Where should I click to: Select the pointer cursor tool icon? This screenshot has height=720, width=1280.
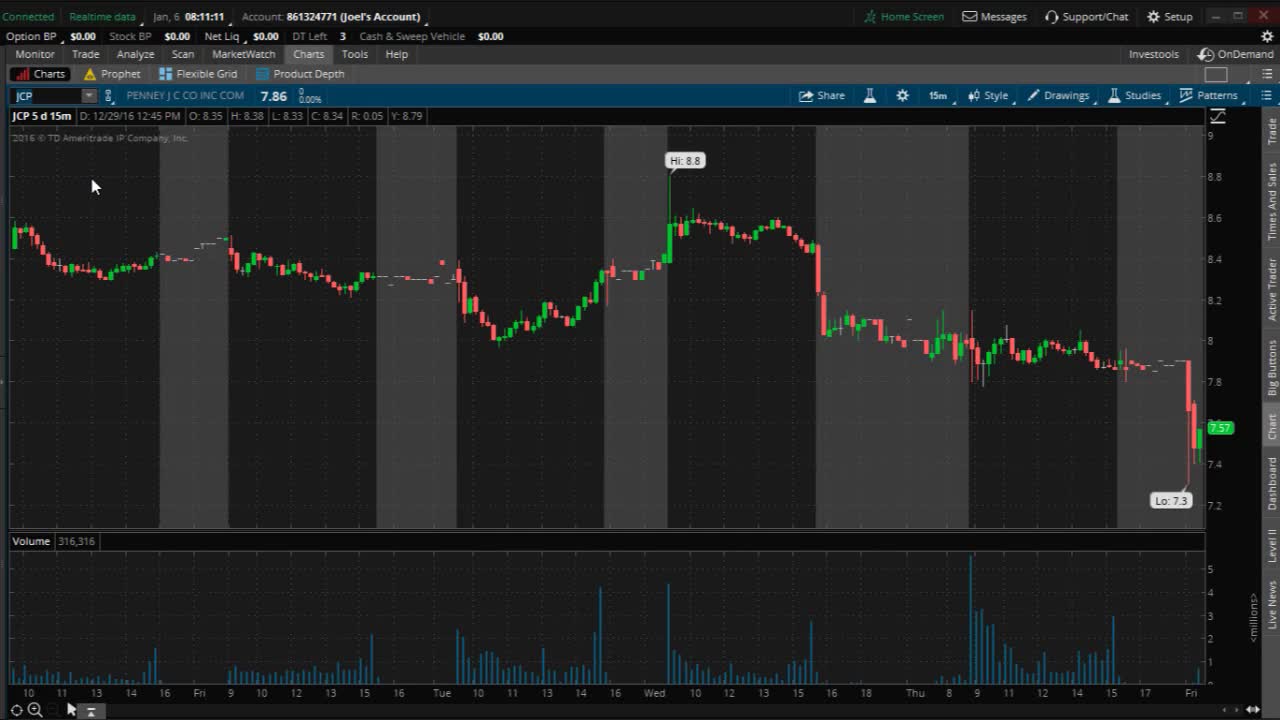pyautogui.click(x=71, y=710)
